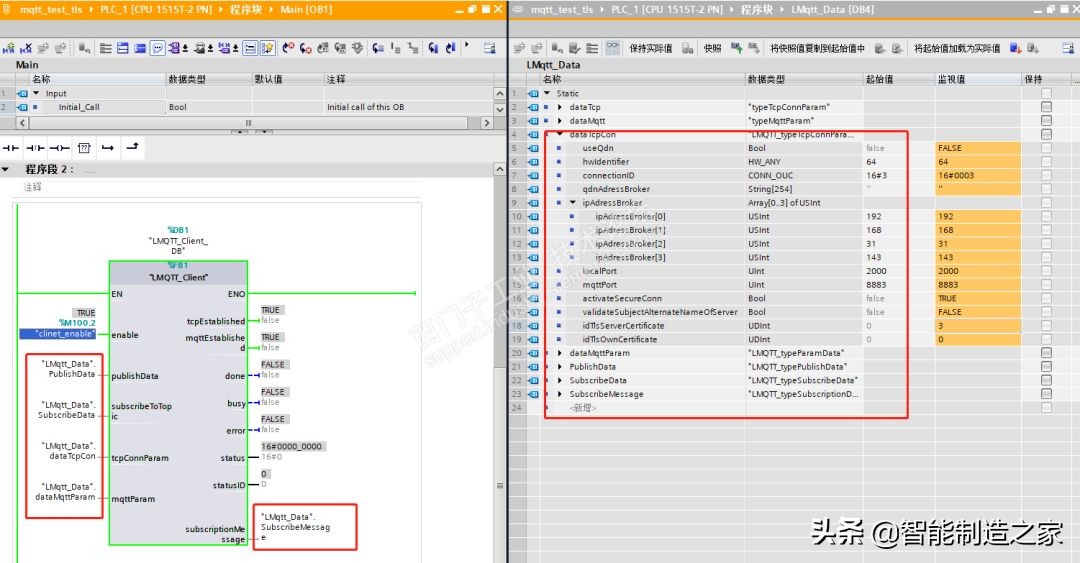Expand the dataMqttParam structure
Image resolution: width=1080 pixels, height=563 pixels.
pos(560,353)
